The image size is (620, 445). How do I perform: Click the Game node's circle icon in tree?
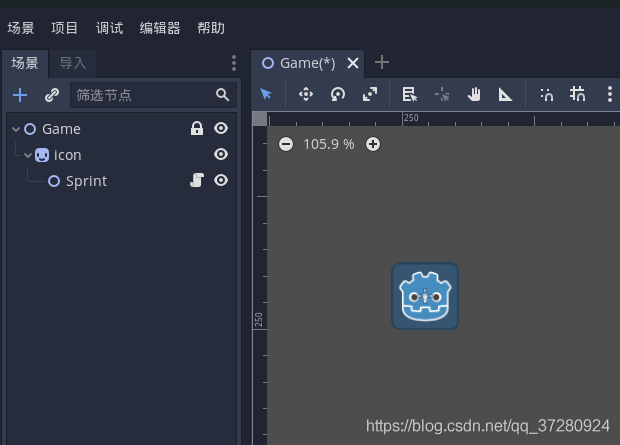pos(30,129)
